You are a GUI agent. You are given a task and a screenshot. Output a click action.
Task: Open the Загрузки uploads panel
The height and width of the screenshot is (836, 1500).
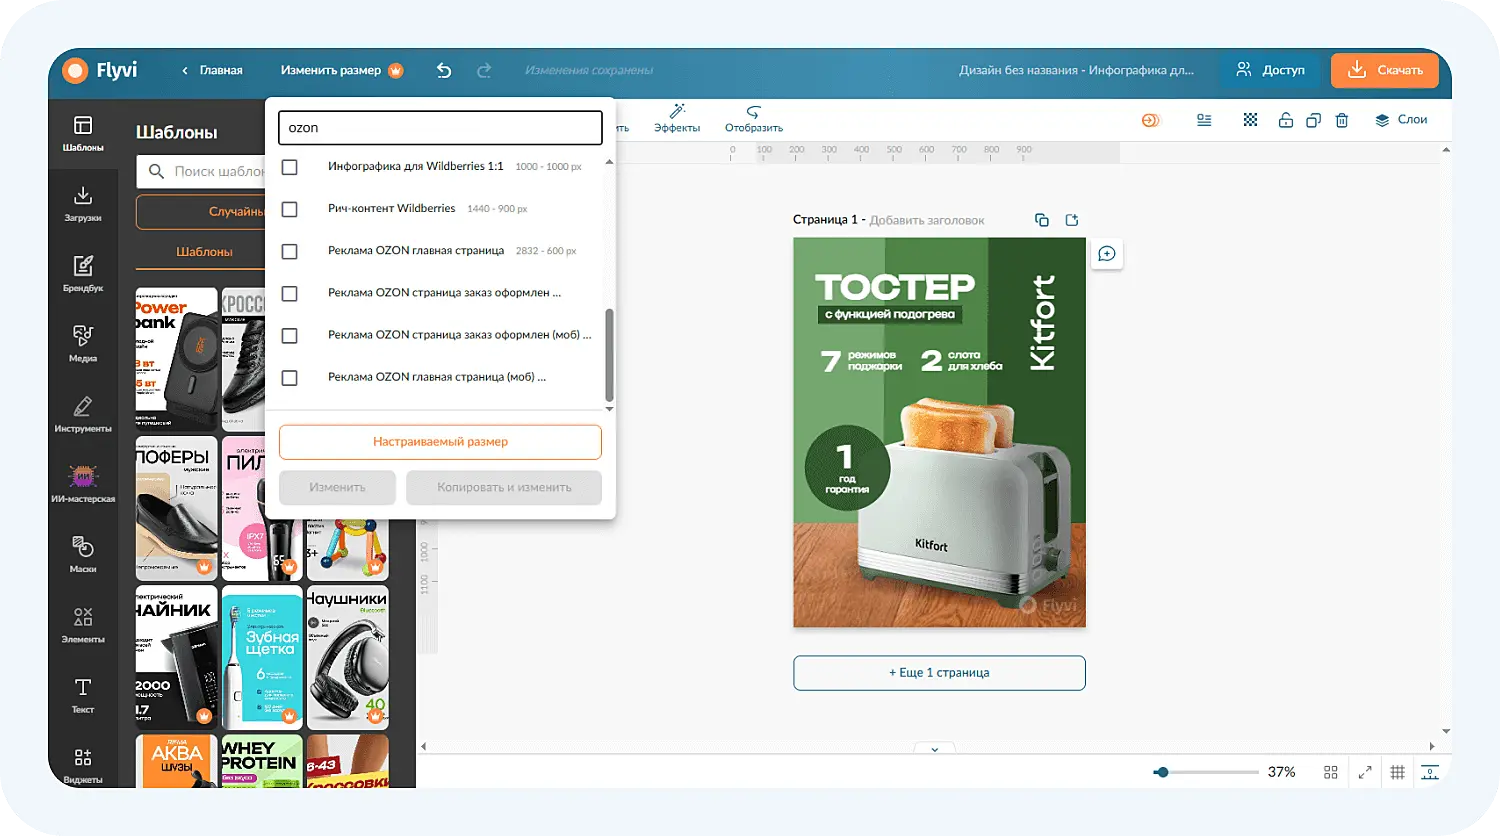point(83,203)
